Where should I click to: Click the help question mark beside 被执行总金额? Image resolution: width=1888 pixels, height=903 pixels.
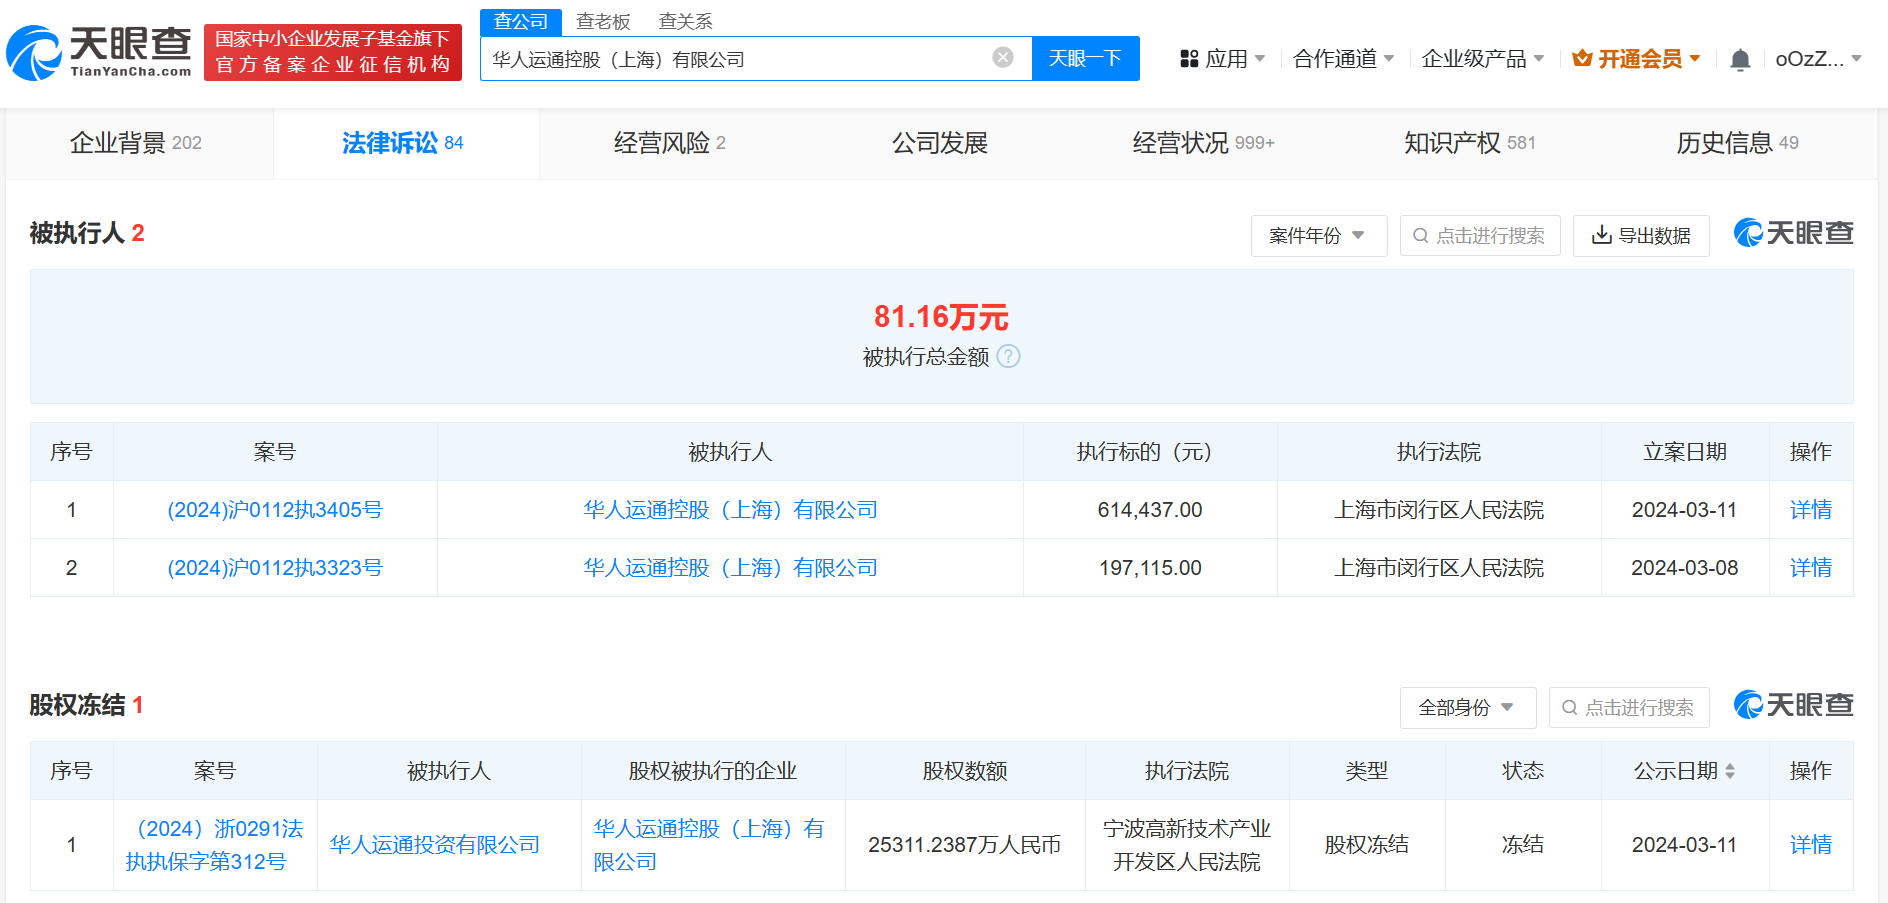tap(1009, 357)
